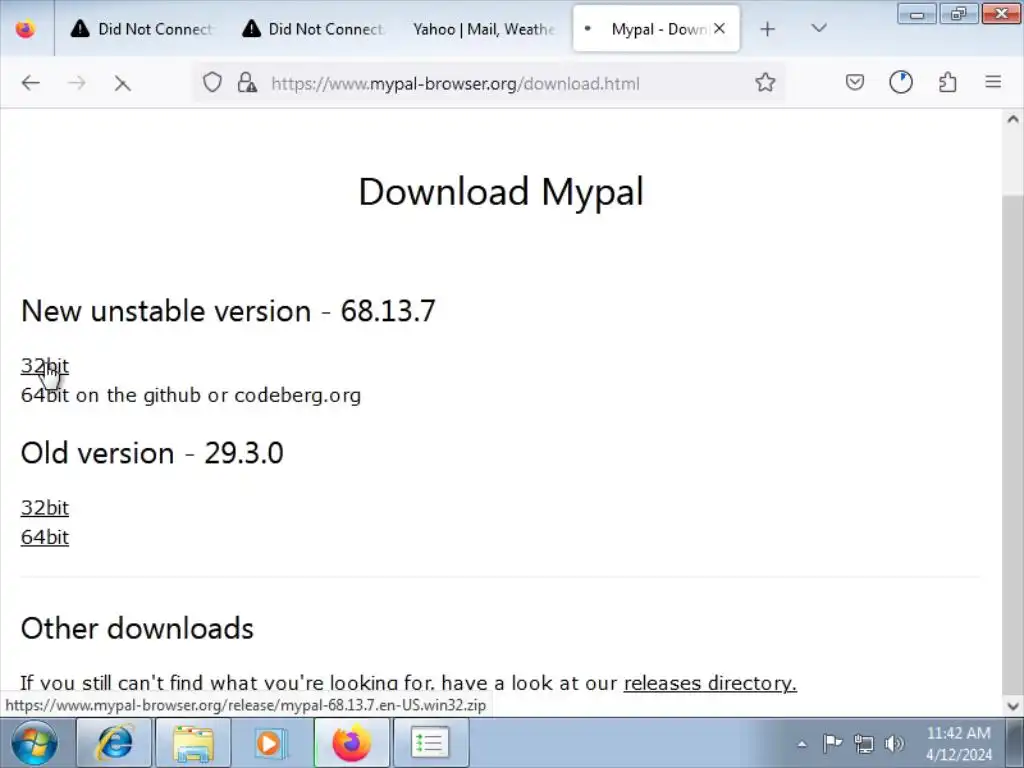Open the releases directory link
1024x768 pixels.
(x=710, y=682)
